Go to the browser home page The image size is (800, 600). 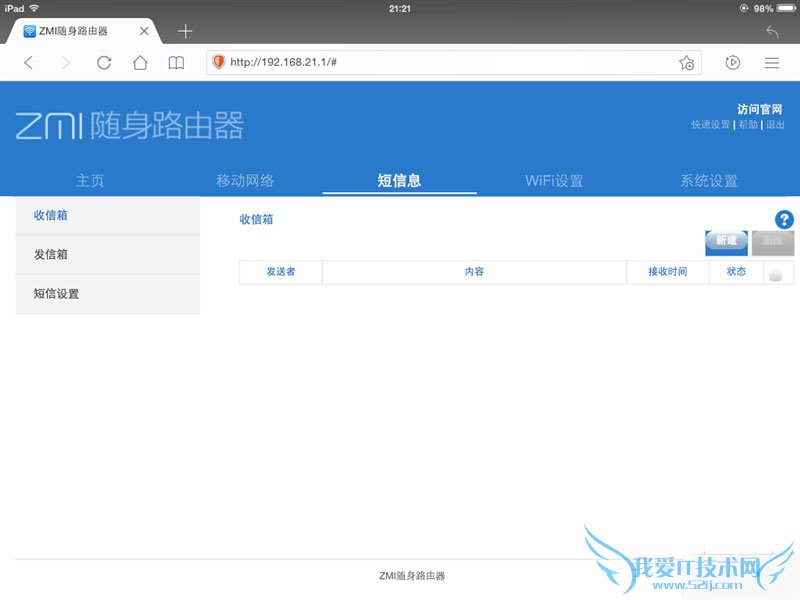tap(140, 62)
